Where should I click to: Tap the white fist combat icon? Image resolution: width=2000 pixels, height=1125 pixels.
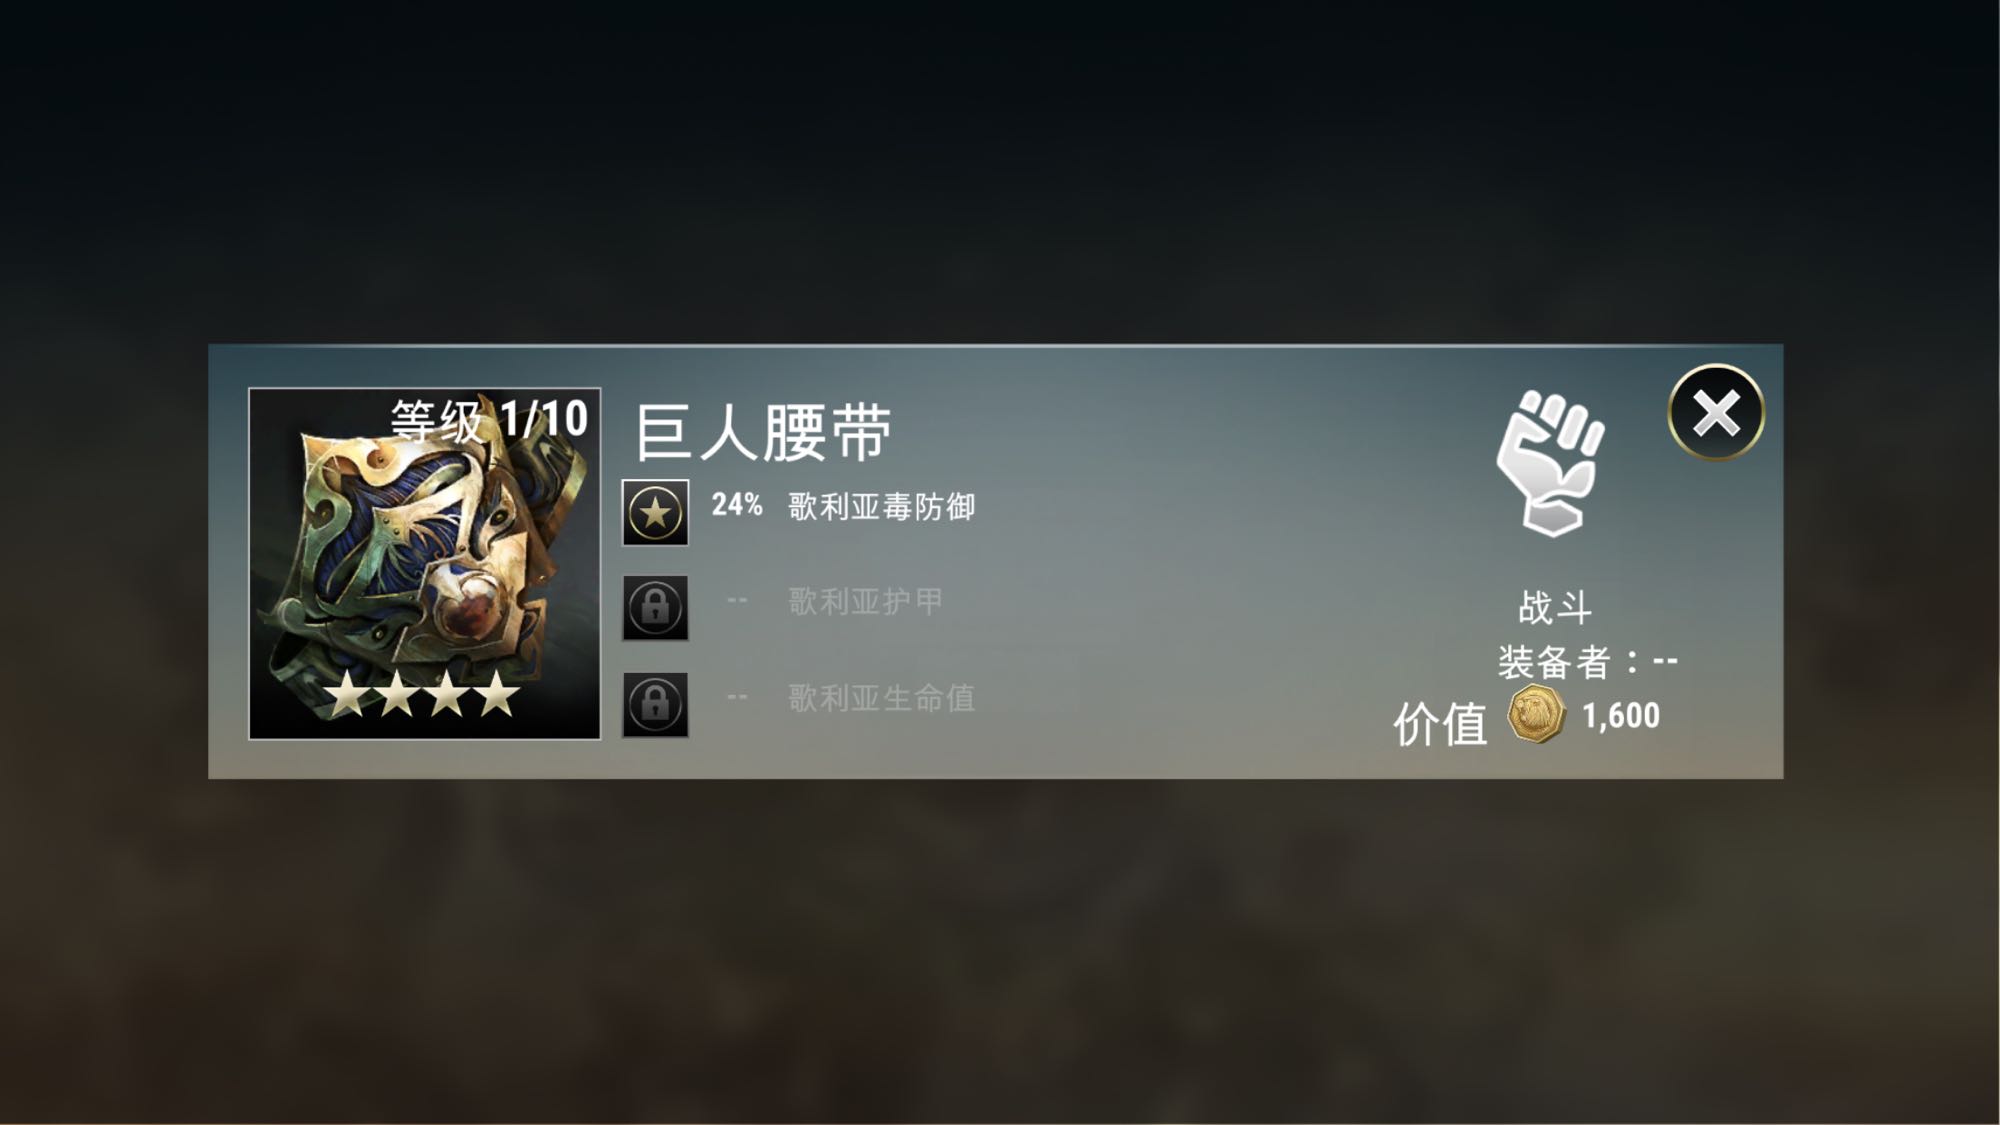click(x=1550, y=463)
